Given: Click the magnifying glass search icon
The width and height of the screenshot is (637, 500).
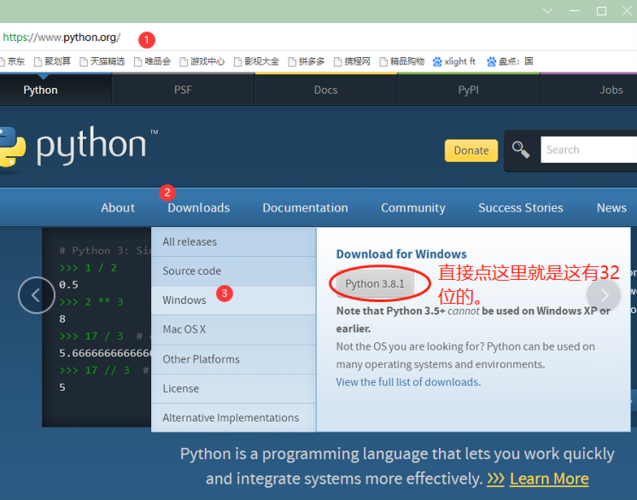Looking at the screenshot, I should tap(520, 150).
